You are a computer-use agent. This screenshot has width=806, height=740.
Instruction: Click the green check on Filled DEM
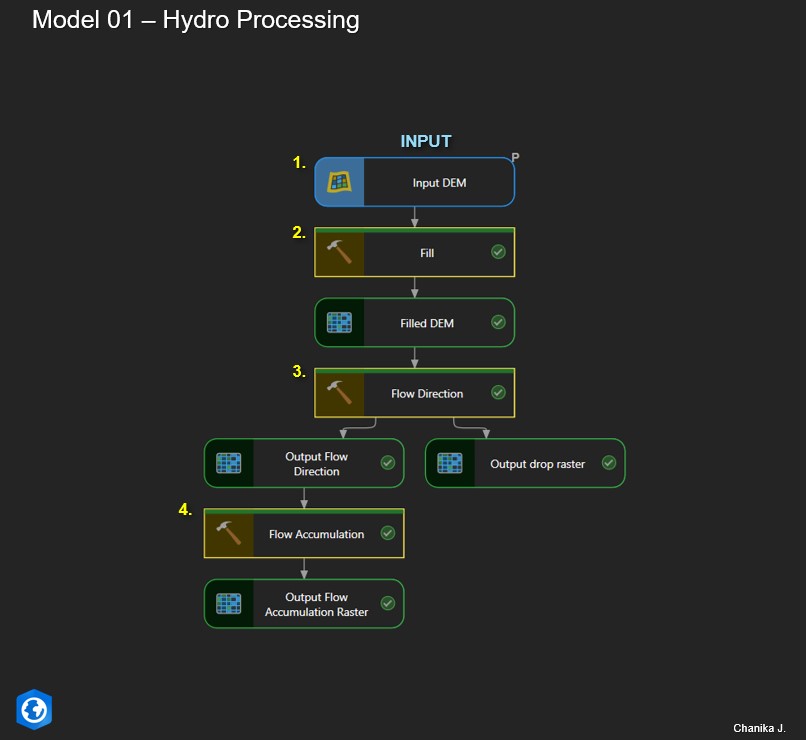(498, 322)
